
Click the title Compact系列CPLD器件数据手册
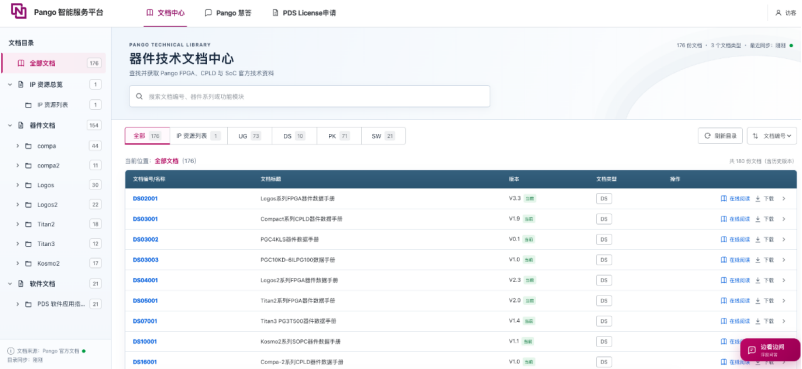click(x=301, y=219)
